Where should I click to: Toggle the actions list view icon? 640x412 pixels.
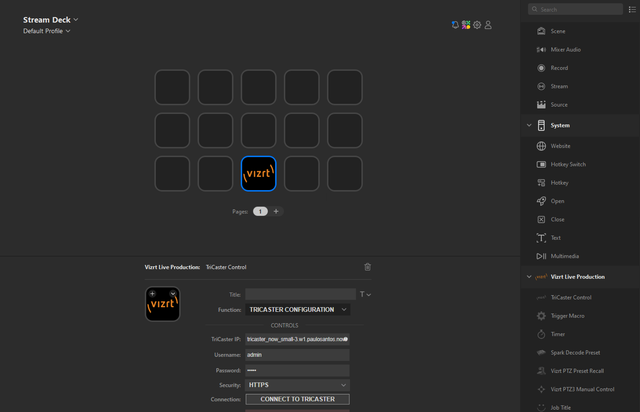click(632, 9)
